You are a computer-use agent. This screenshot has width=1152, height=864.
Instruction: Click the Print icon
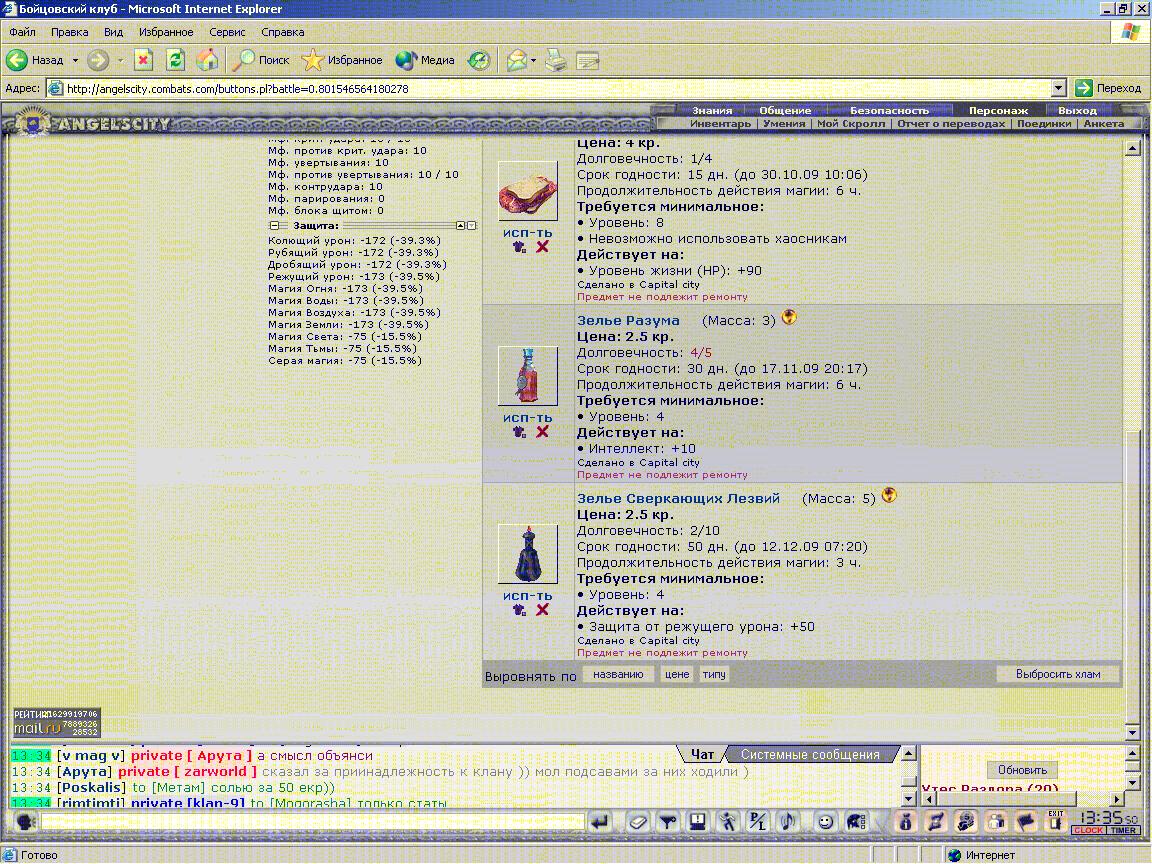(555, 60)
